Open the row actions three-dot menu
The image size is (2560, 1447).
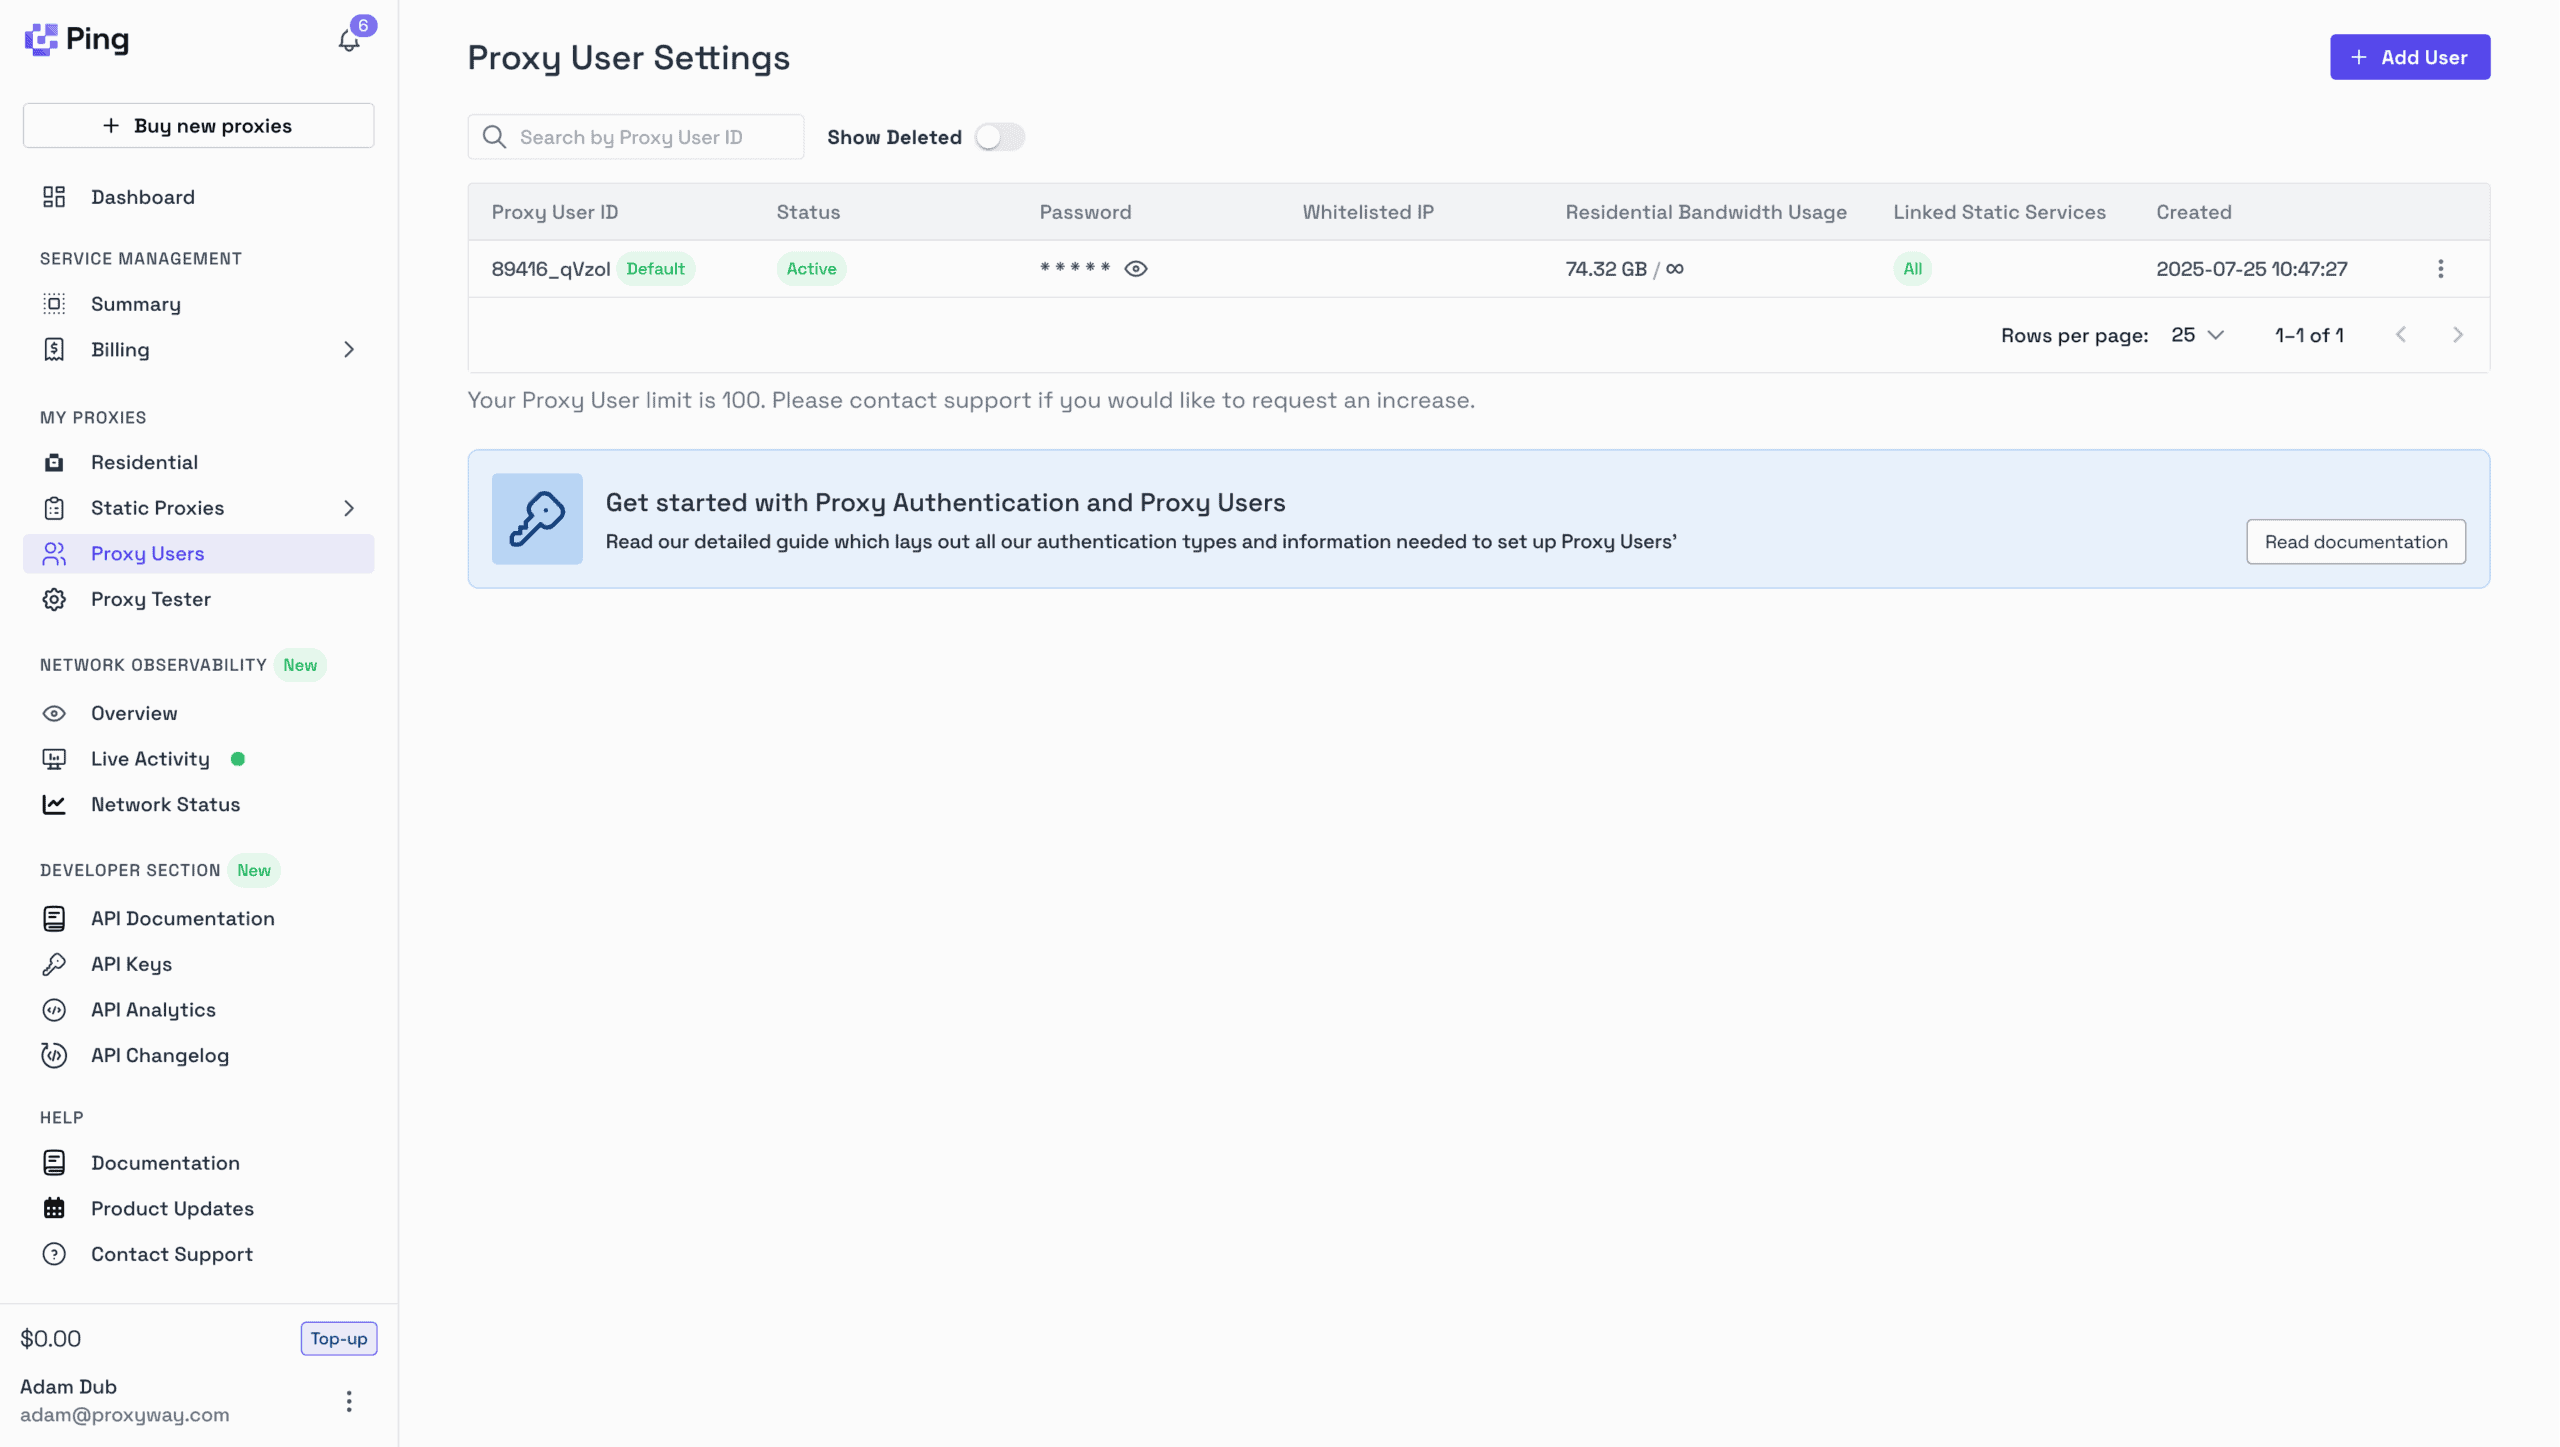click(2440, 269)
